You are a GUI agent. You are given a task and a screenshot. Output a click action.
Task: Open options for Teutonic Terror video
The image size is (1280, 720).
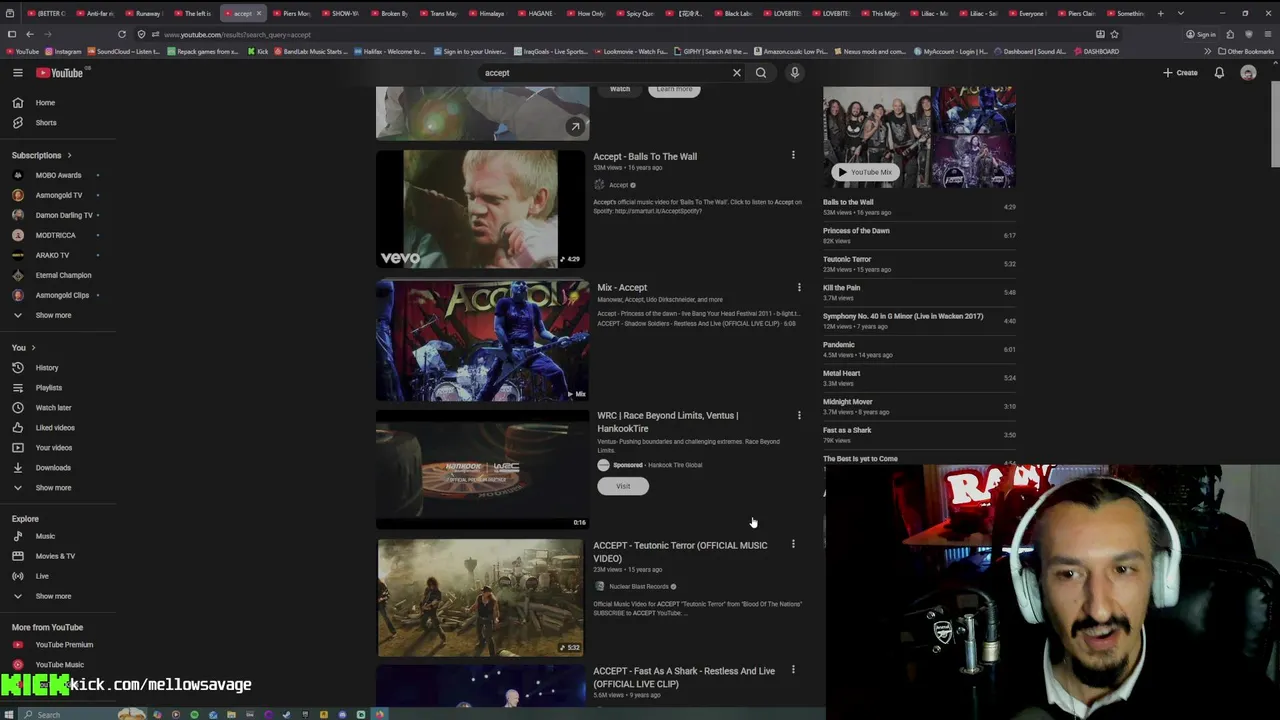[793, 544]
